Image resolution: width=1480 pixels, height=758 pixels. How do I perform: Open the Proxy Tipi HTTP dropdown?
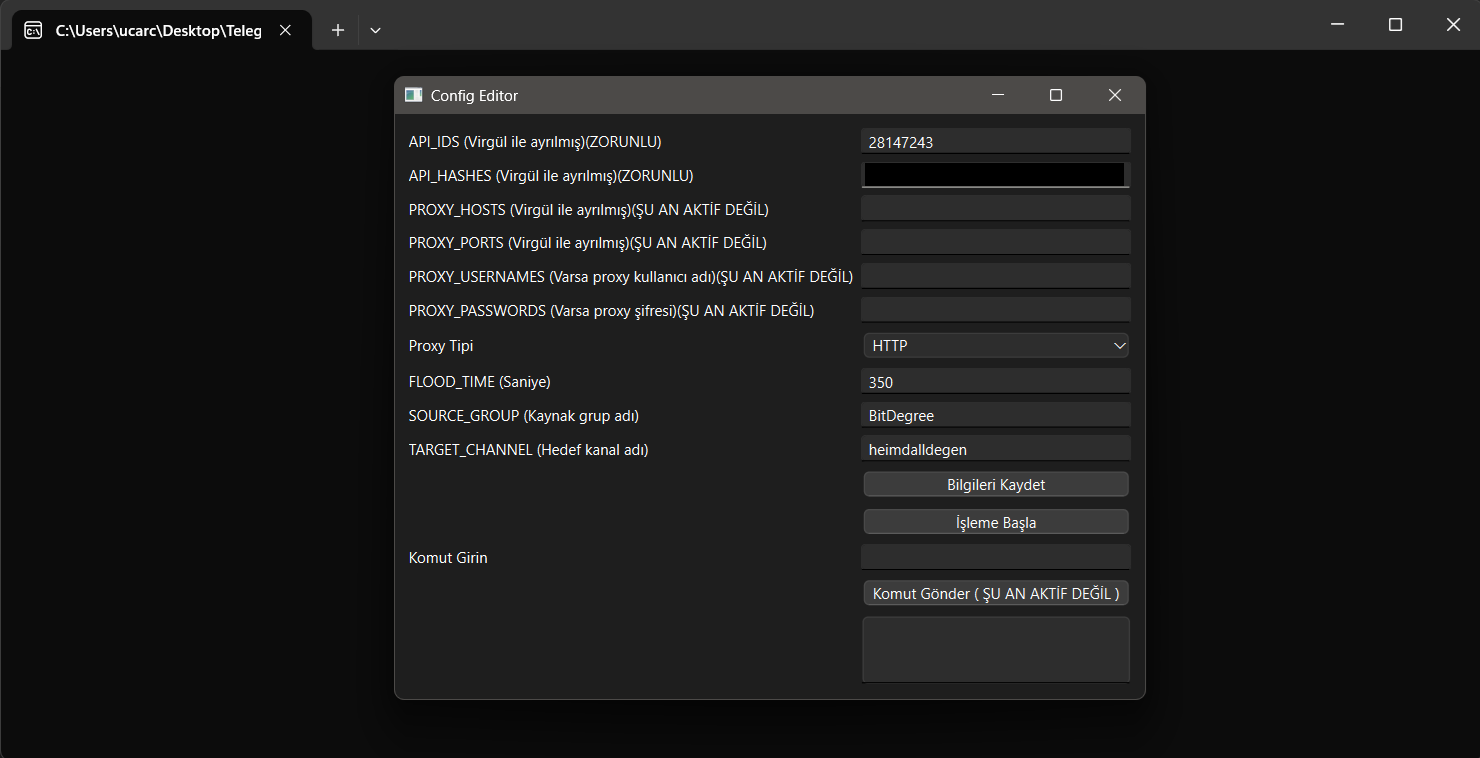tap(996, 346)
